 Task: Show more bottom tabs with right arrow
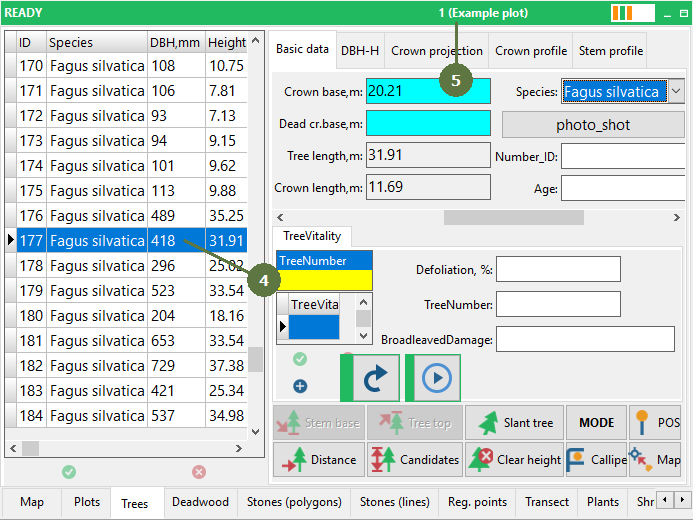[x=682, y=500]
